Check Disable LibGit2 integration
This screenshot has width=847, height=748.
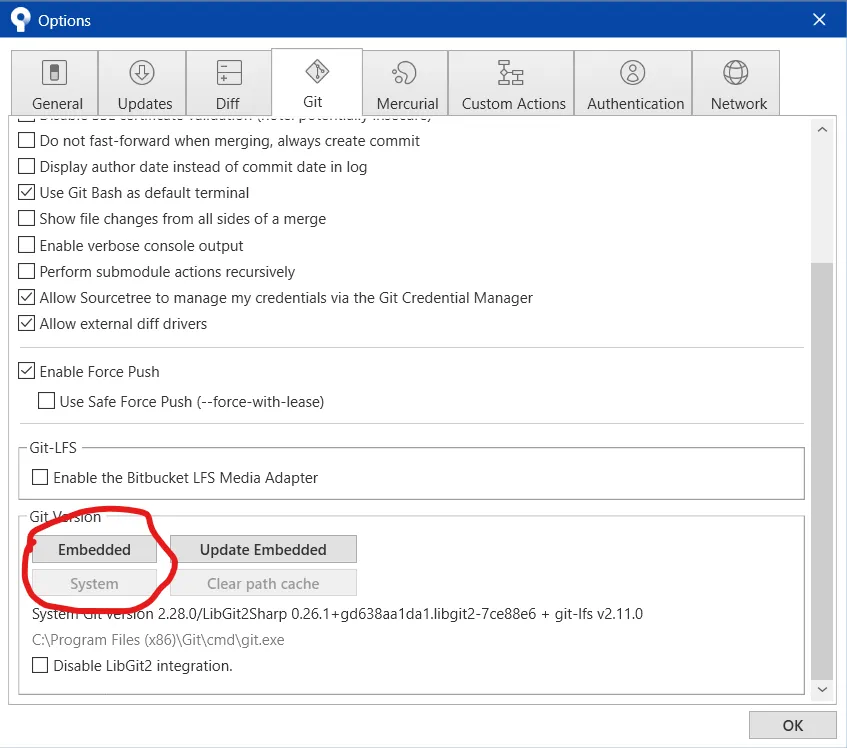pos(40,665)
